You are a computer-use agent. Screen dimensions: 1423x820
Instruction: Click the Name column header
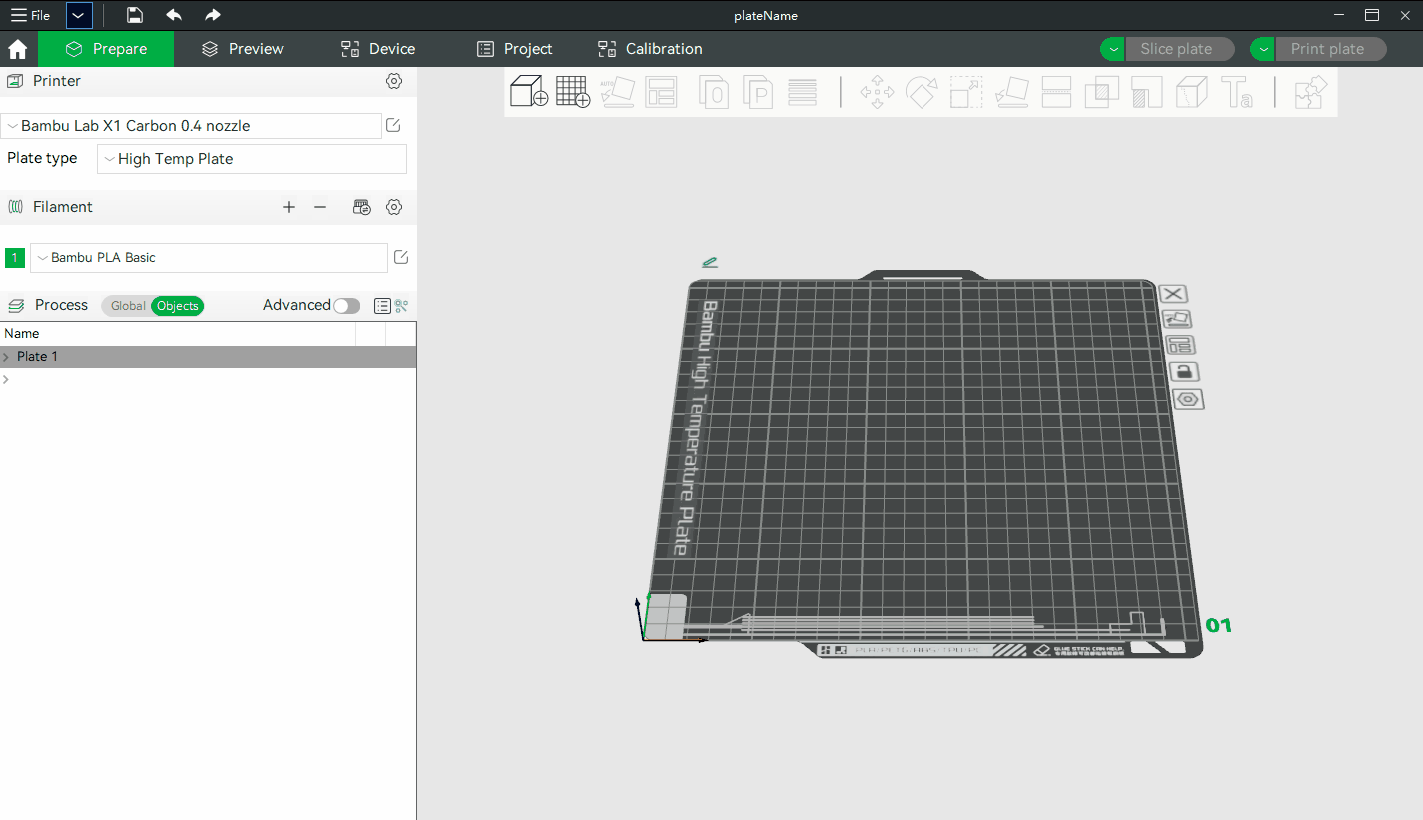pos(178,334)
